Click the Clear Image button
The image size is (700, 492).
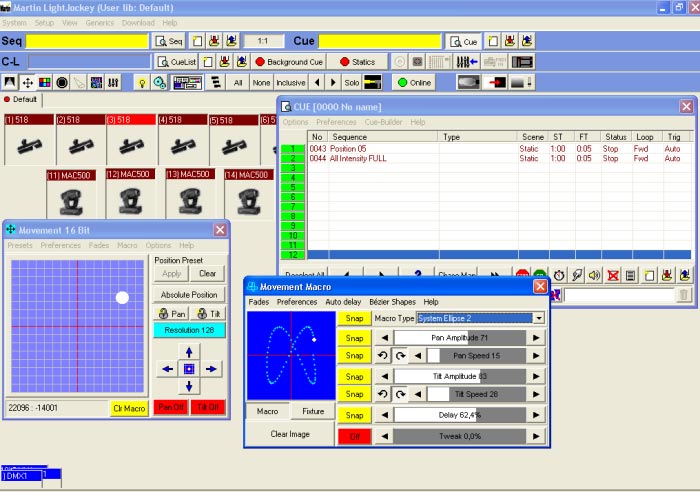(290, 434)
